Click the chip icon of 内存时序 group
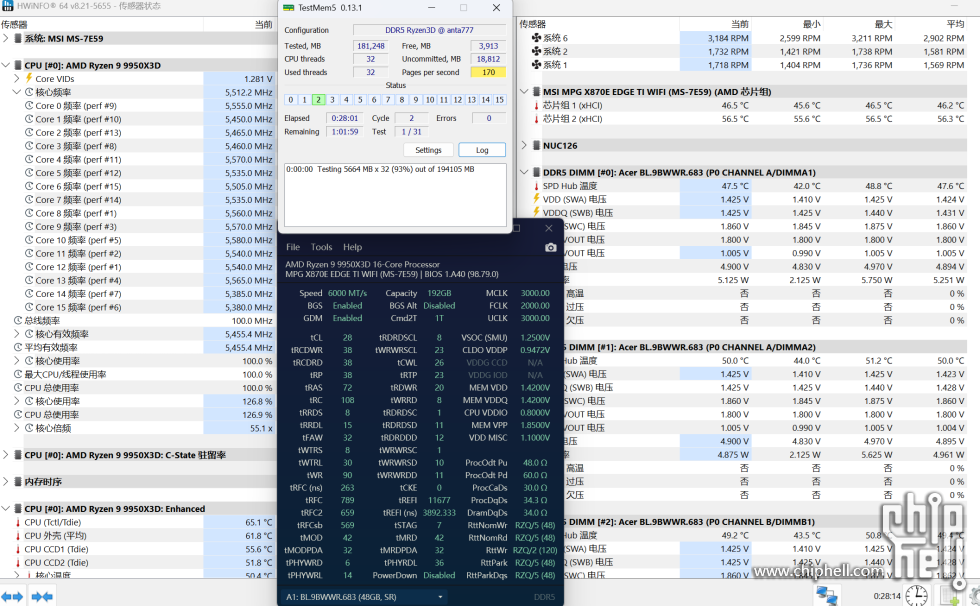Viewport: 980px width, 606px height. (x=18, y=482)
